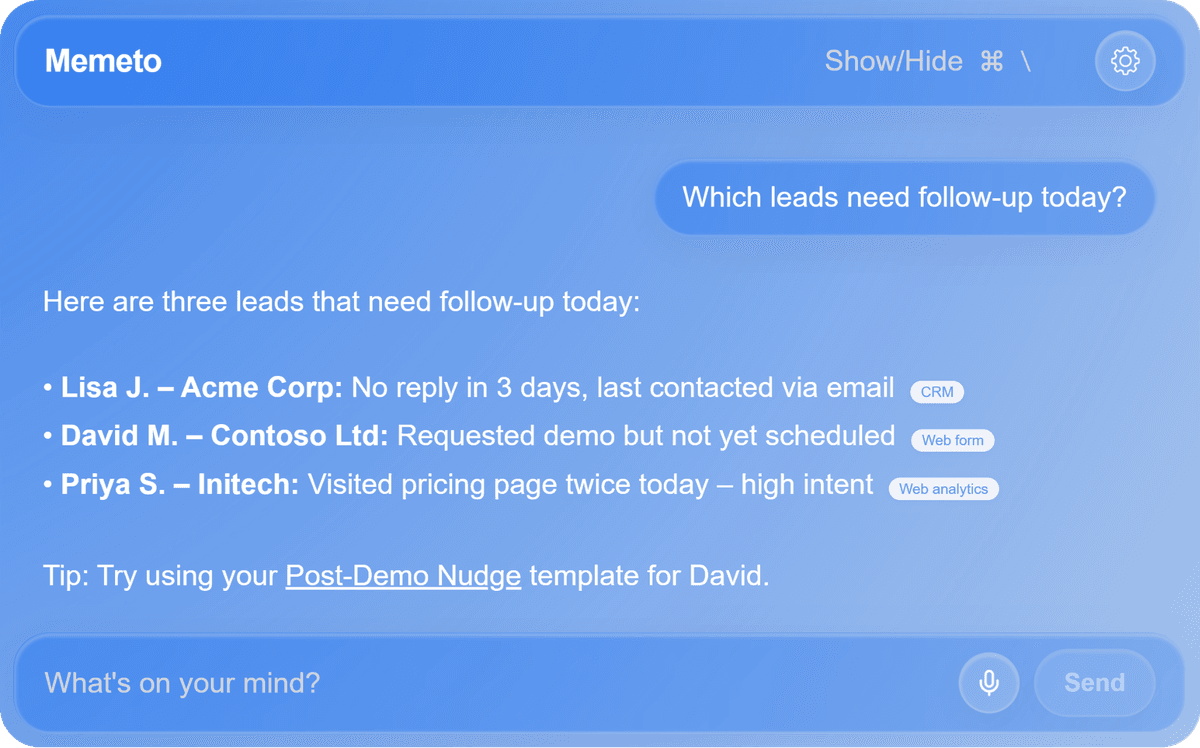Click the "Here are three leads" intro line

[341, 301]
